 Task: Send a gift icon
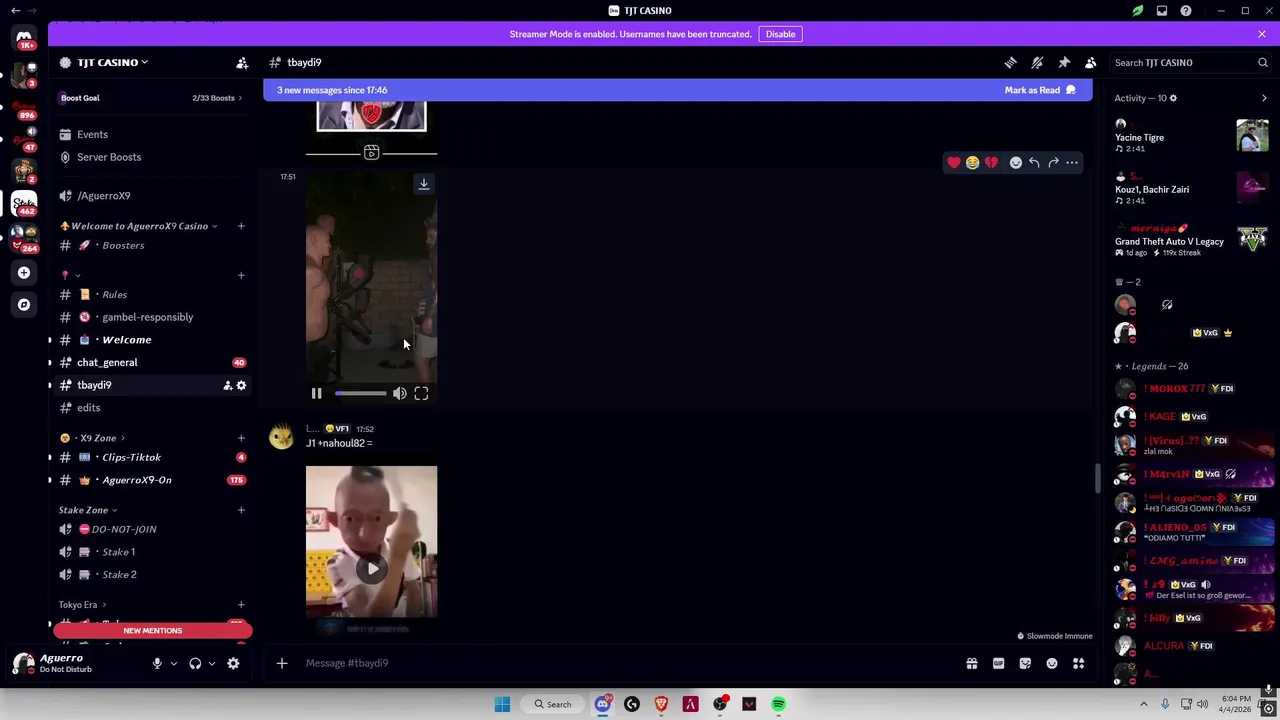(x=972, y=663)
